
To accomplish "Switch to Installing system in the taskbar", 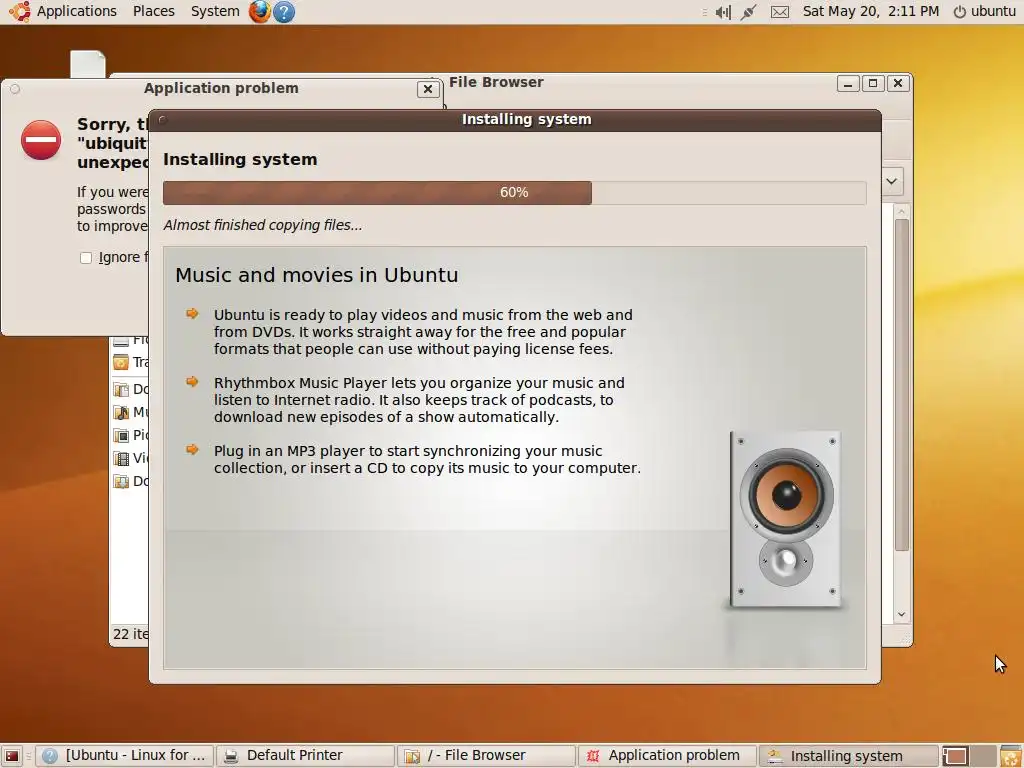I will (x=848, y=756).
